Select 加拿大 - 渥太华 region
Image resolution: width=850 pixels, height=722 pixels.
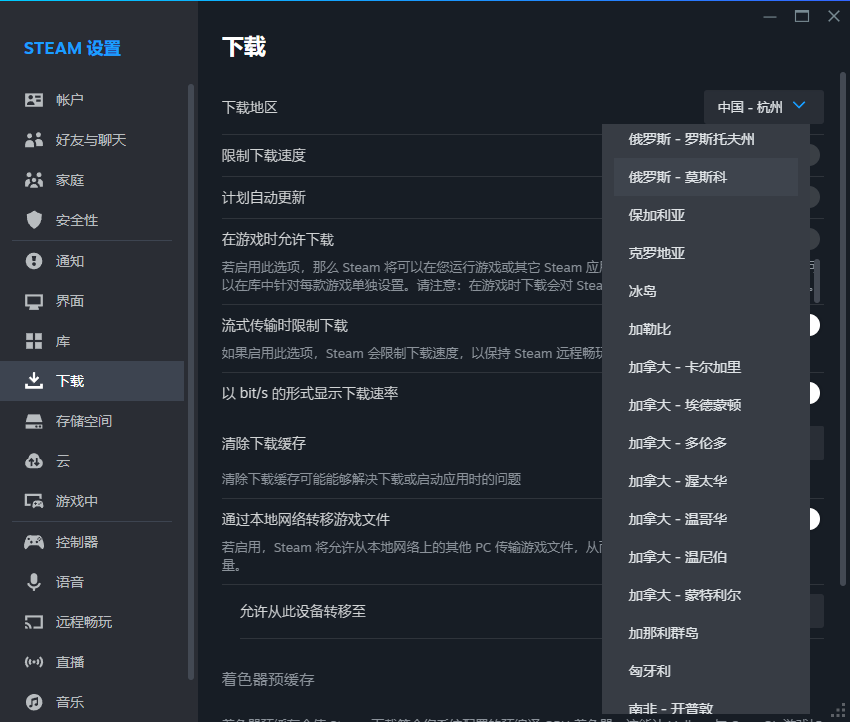pyautogui.click(x=705, y=481)
